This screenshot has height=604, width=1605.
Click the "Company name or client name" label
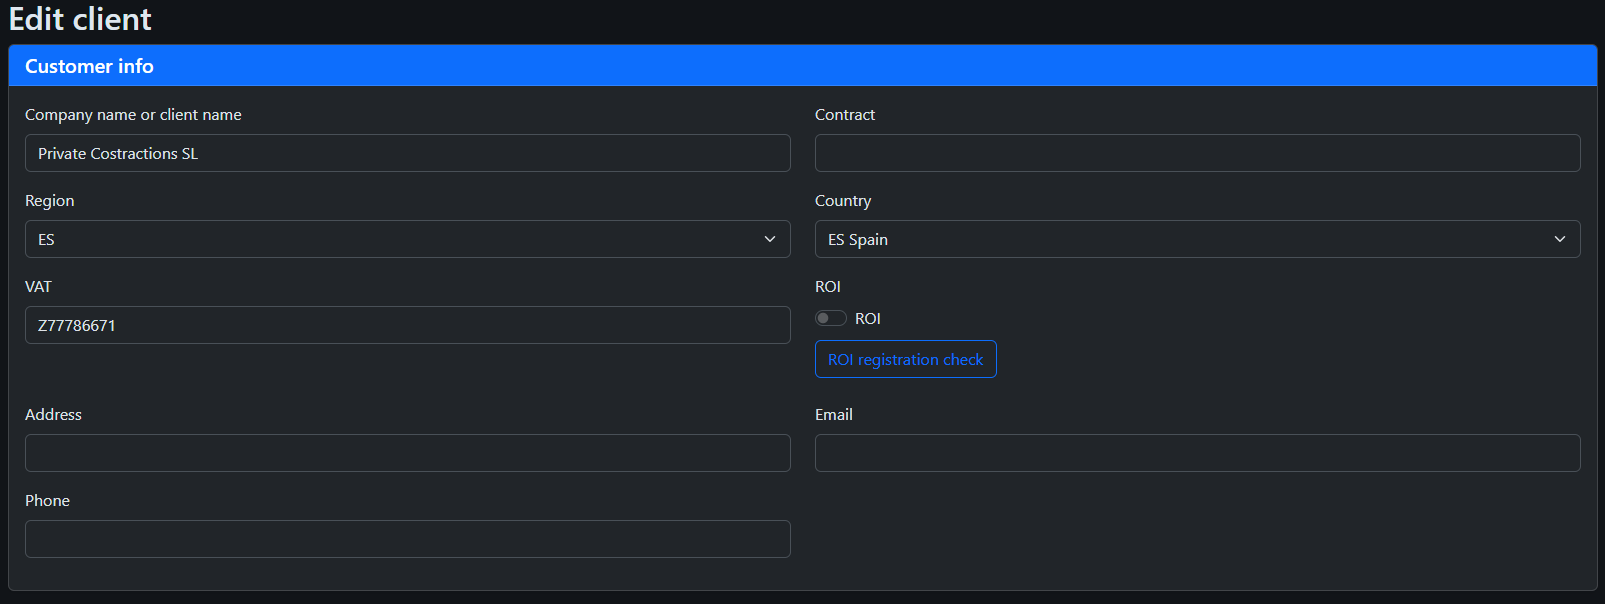click(x=133, y=115)
